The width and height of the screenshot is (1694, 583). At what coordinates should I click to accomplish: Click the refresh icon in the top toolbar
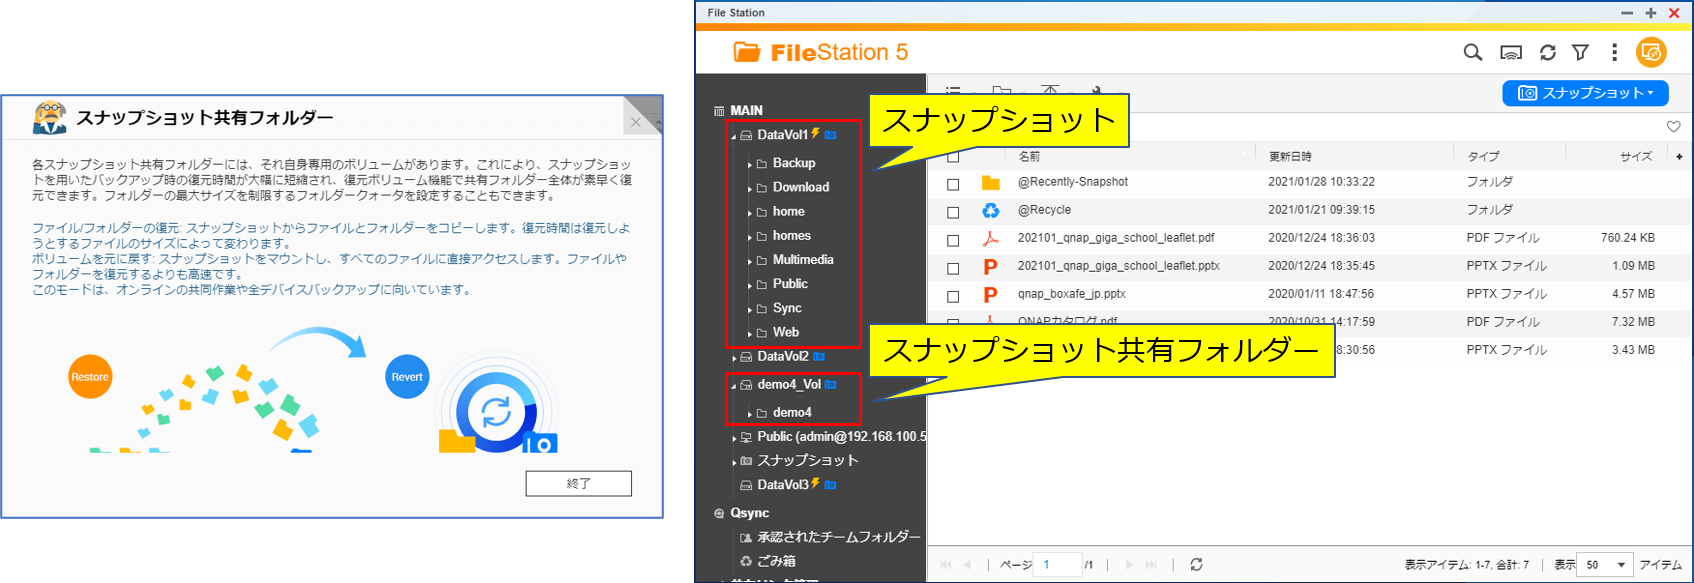[x=1547, y=53]
